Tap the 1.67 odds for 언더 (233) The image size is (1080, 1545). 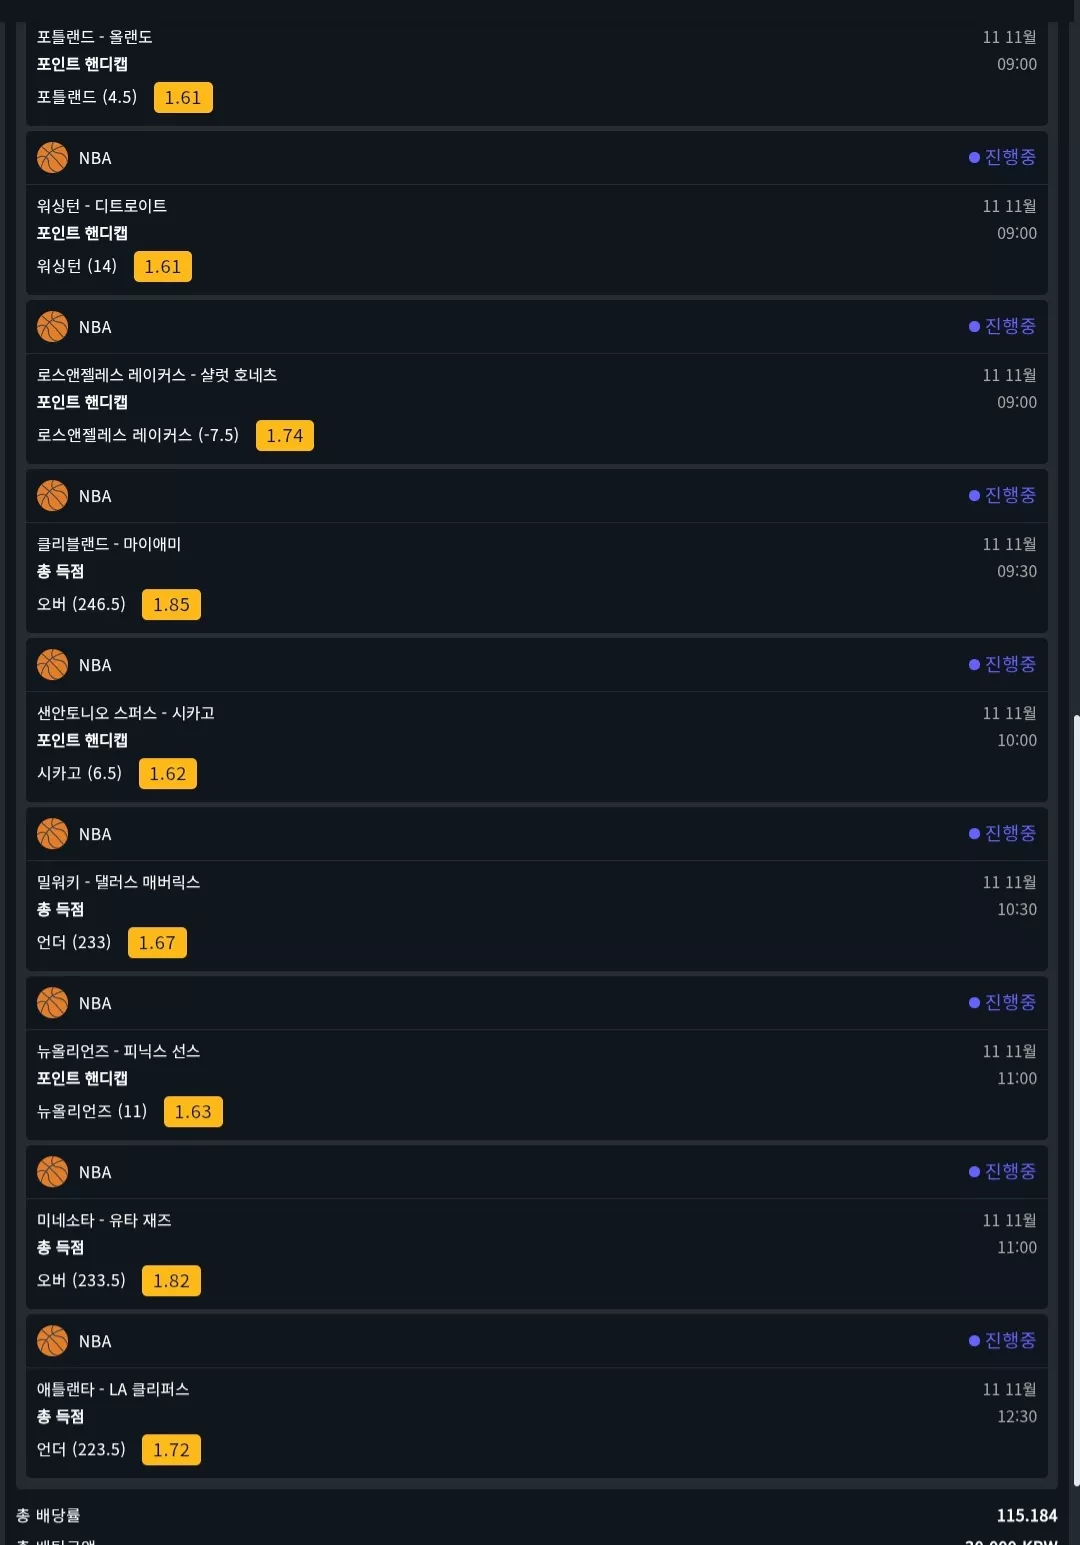157,943
